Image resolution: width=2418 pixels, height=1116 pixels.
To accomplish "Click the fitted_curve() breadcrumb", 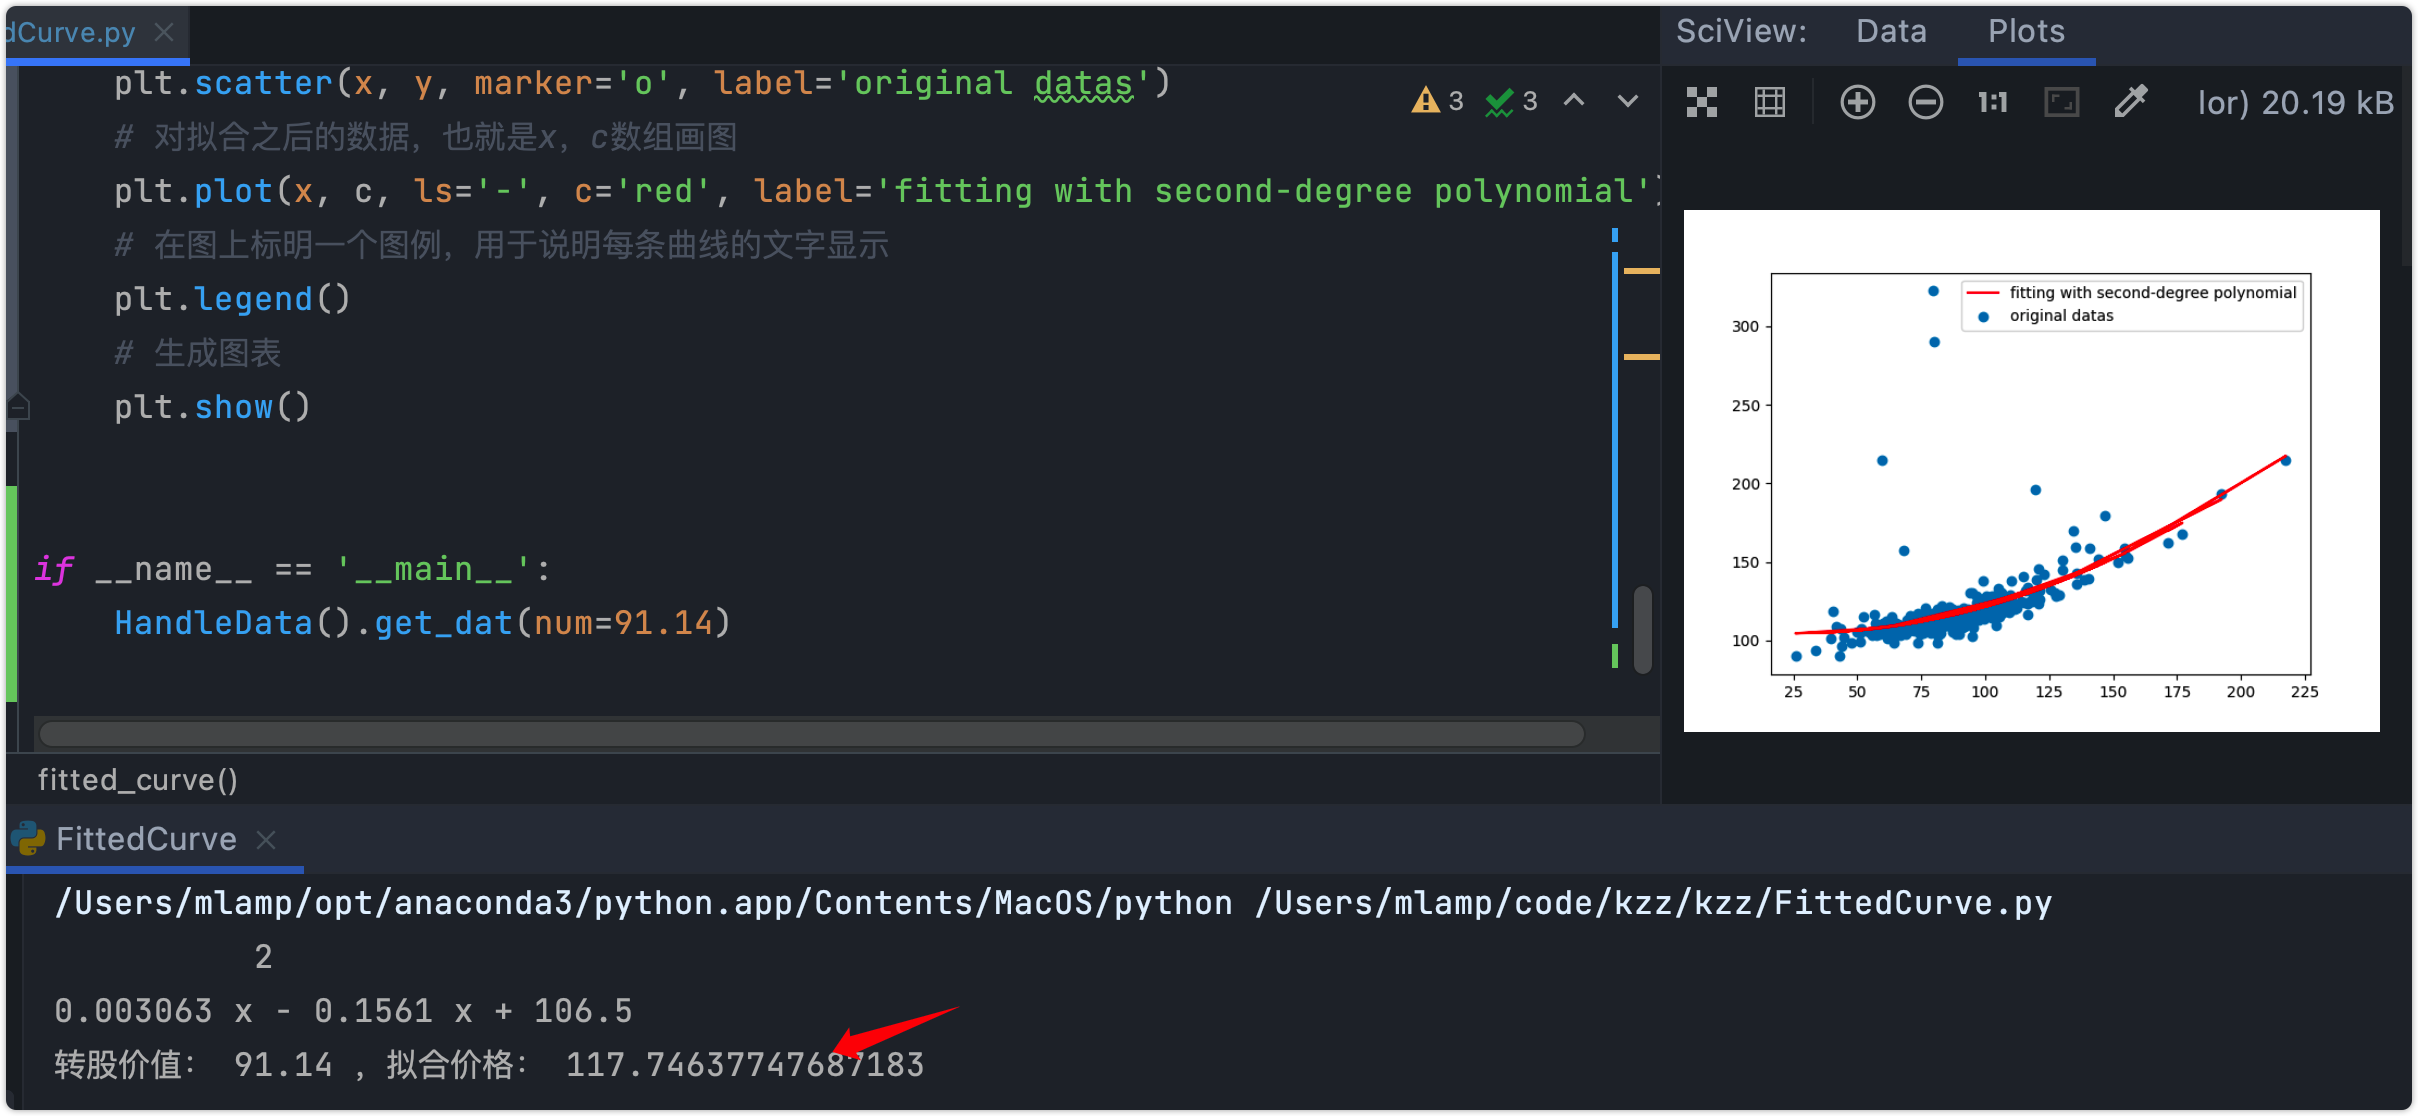I will (137, 780).
